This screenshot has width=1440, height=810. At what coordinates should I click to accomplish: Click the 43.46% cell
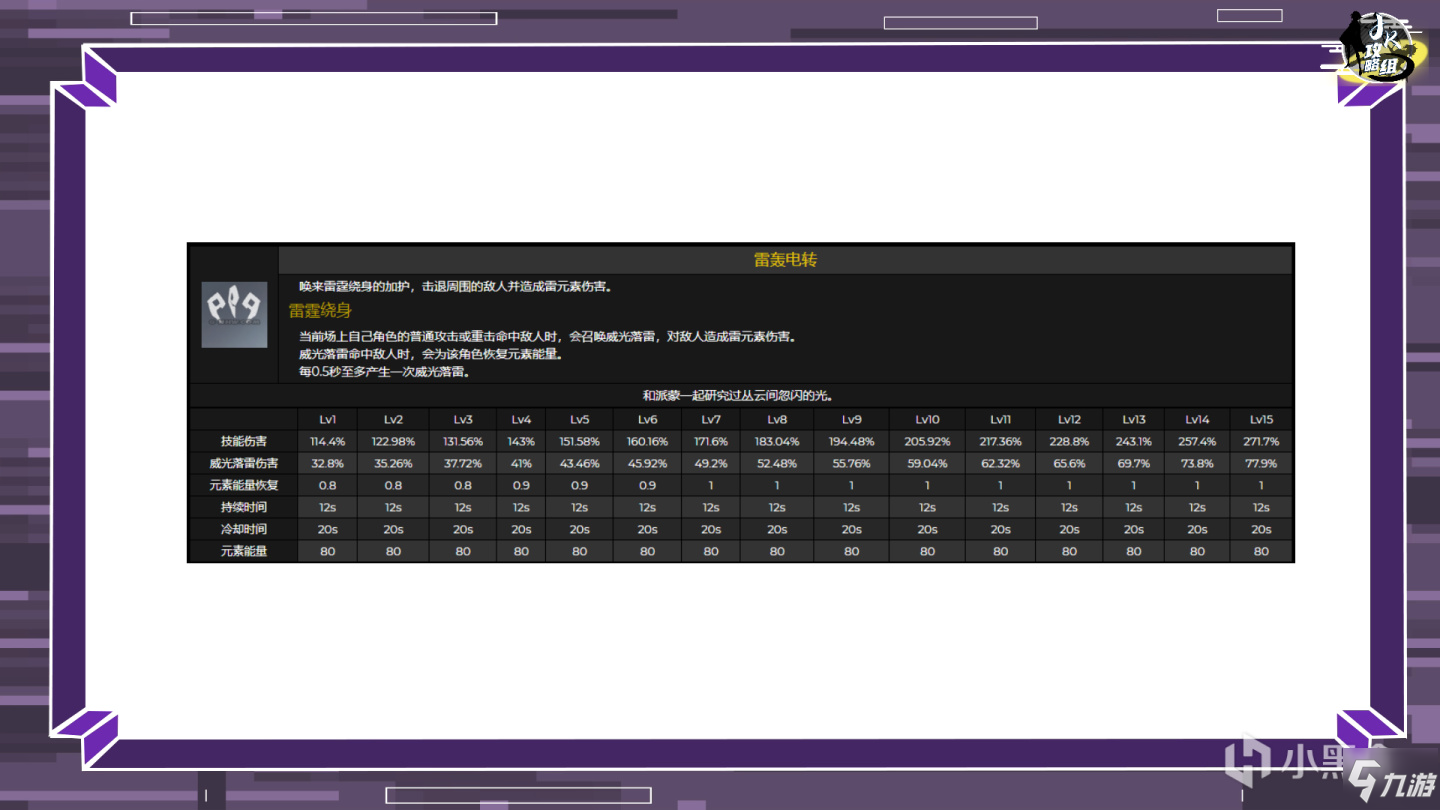click(x=580, y=463)
